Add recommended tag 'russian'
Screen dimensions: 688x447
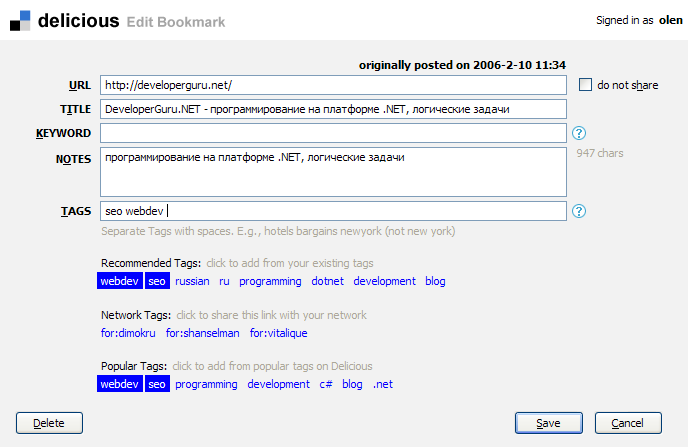point(192,282)
